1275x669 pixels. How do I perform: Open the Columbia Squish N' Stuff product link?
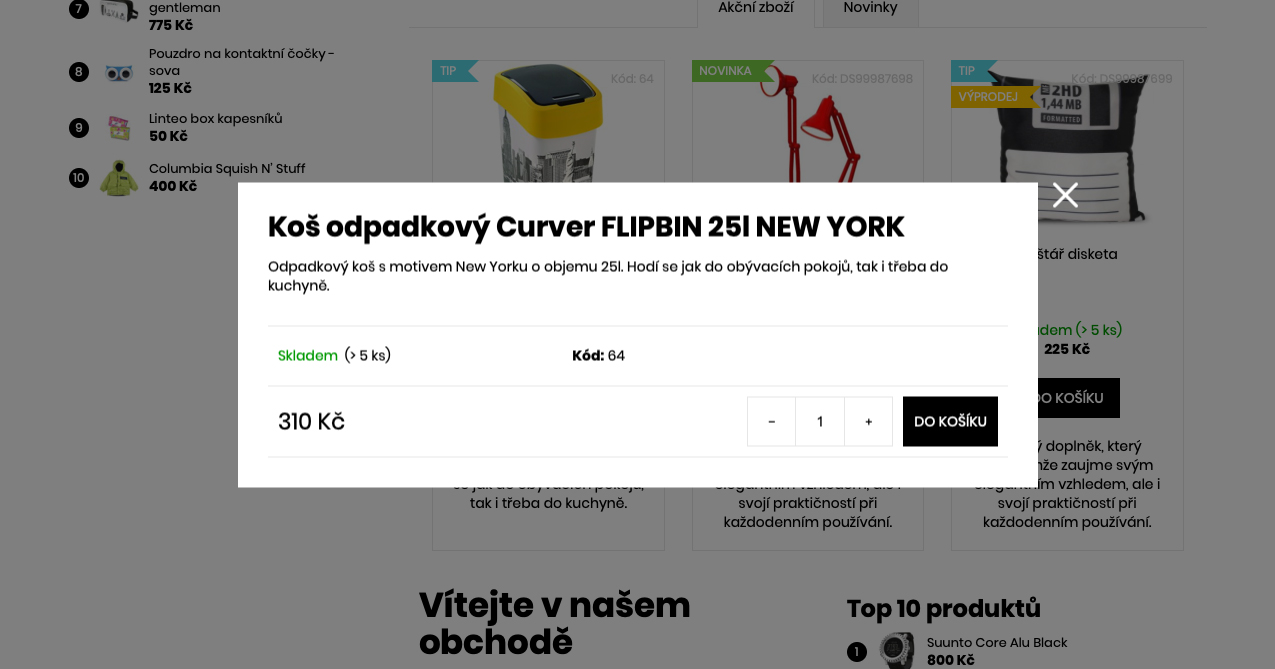pos(227,169)
